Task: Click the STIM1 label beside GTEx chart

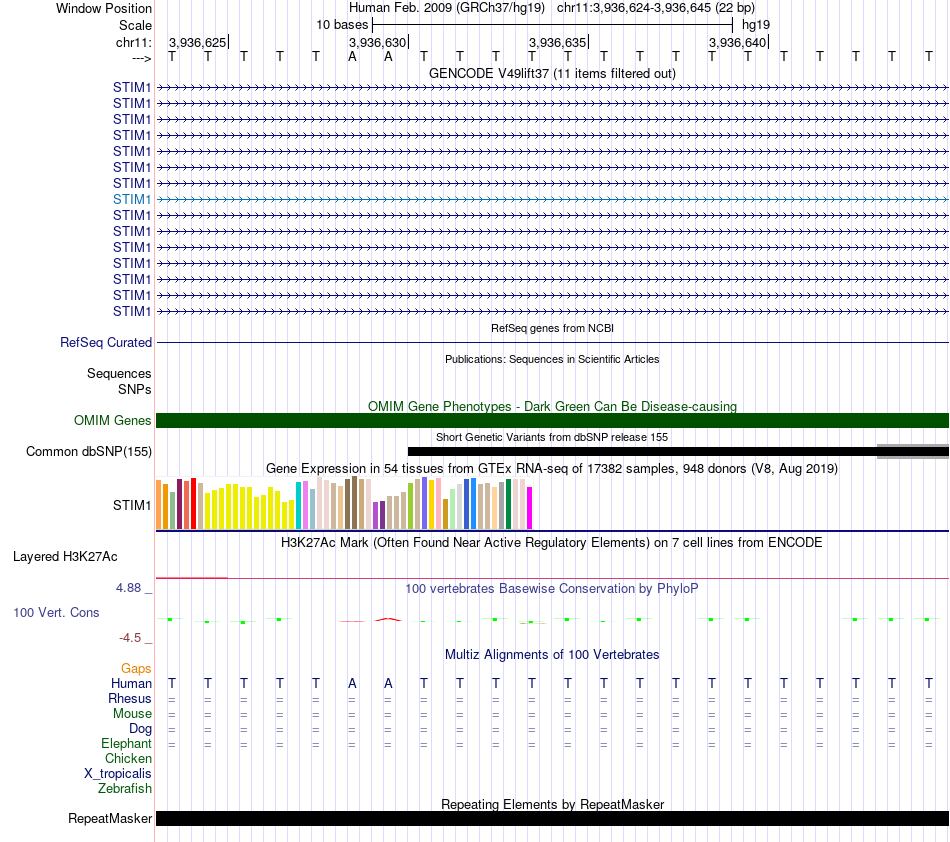Action: tap(131, 505)
